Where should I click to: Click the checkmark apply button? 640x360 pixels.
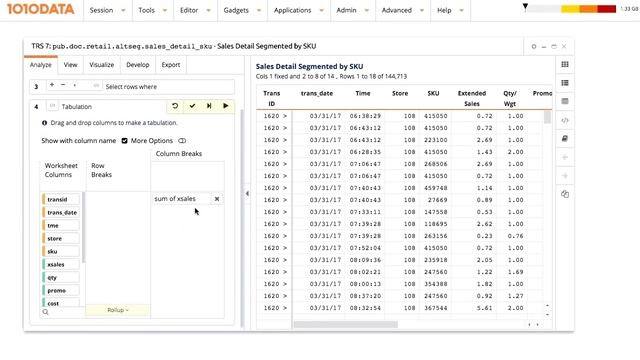coord(192,106)
